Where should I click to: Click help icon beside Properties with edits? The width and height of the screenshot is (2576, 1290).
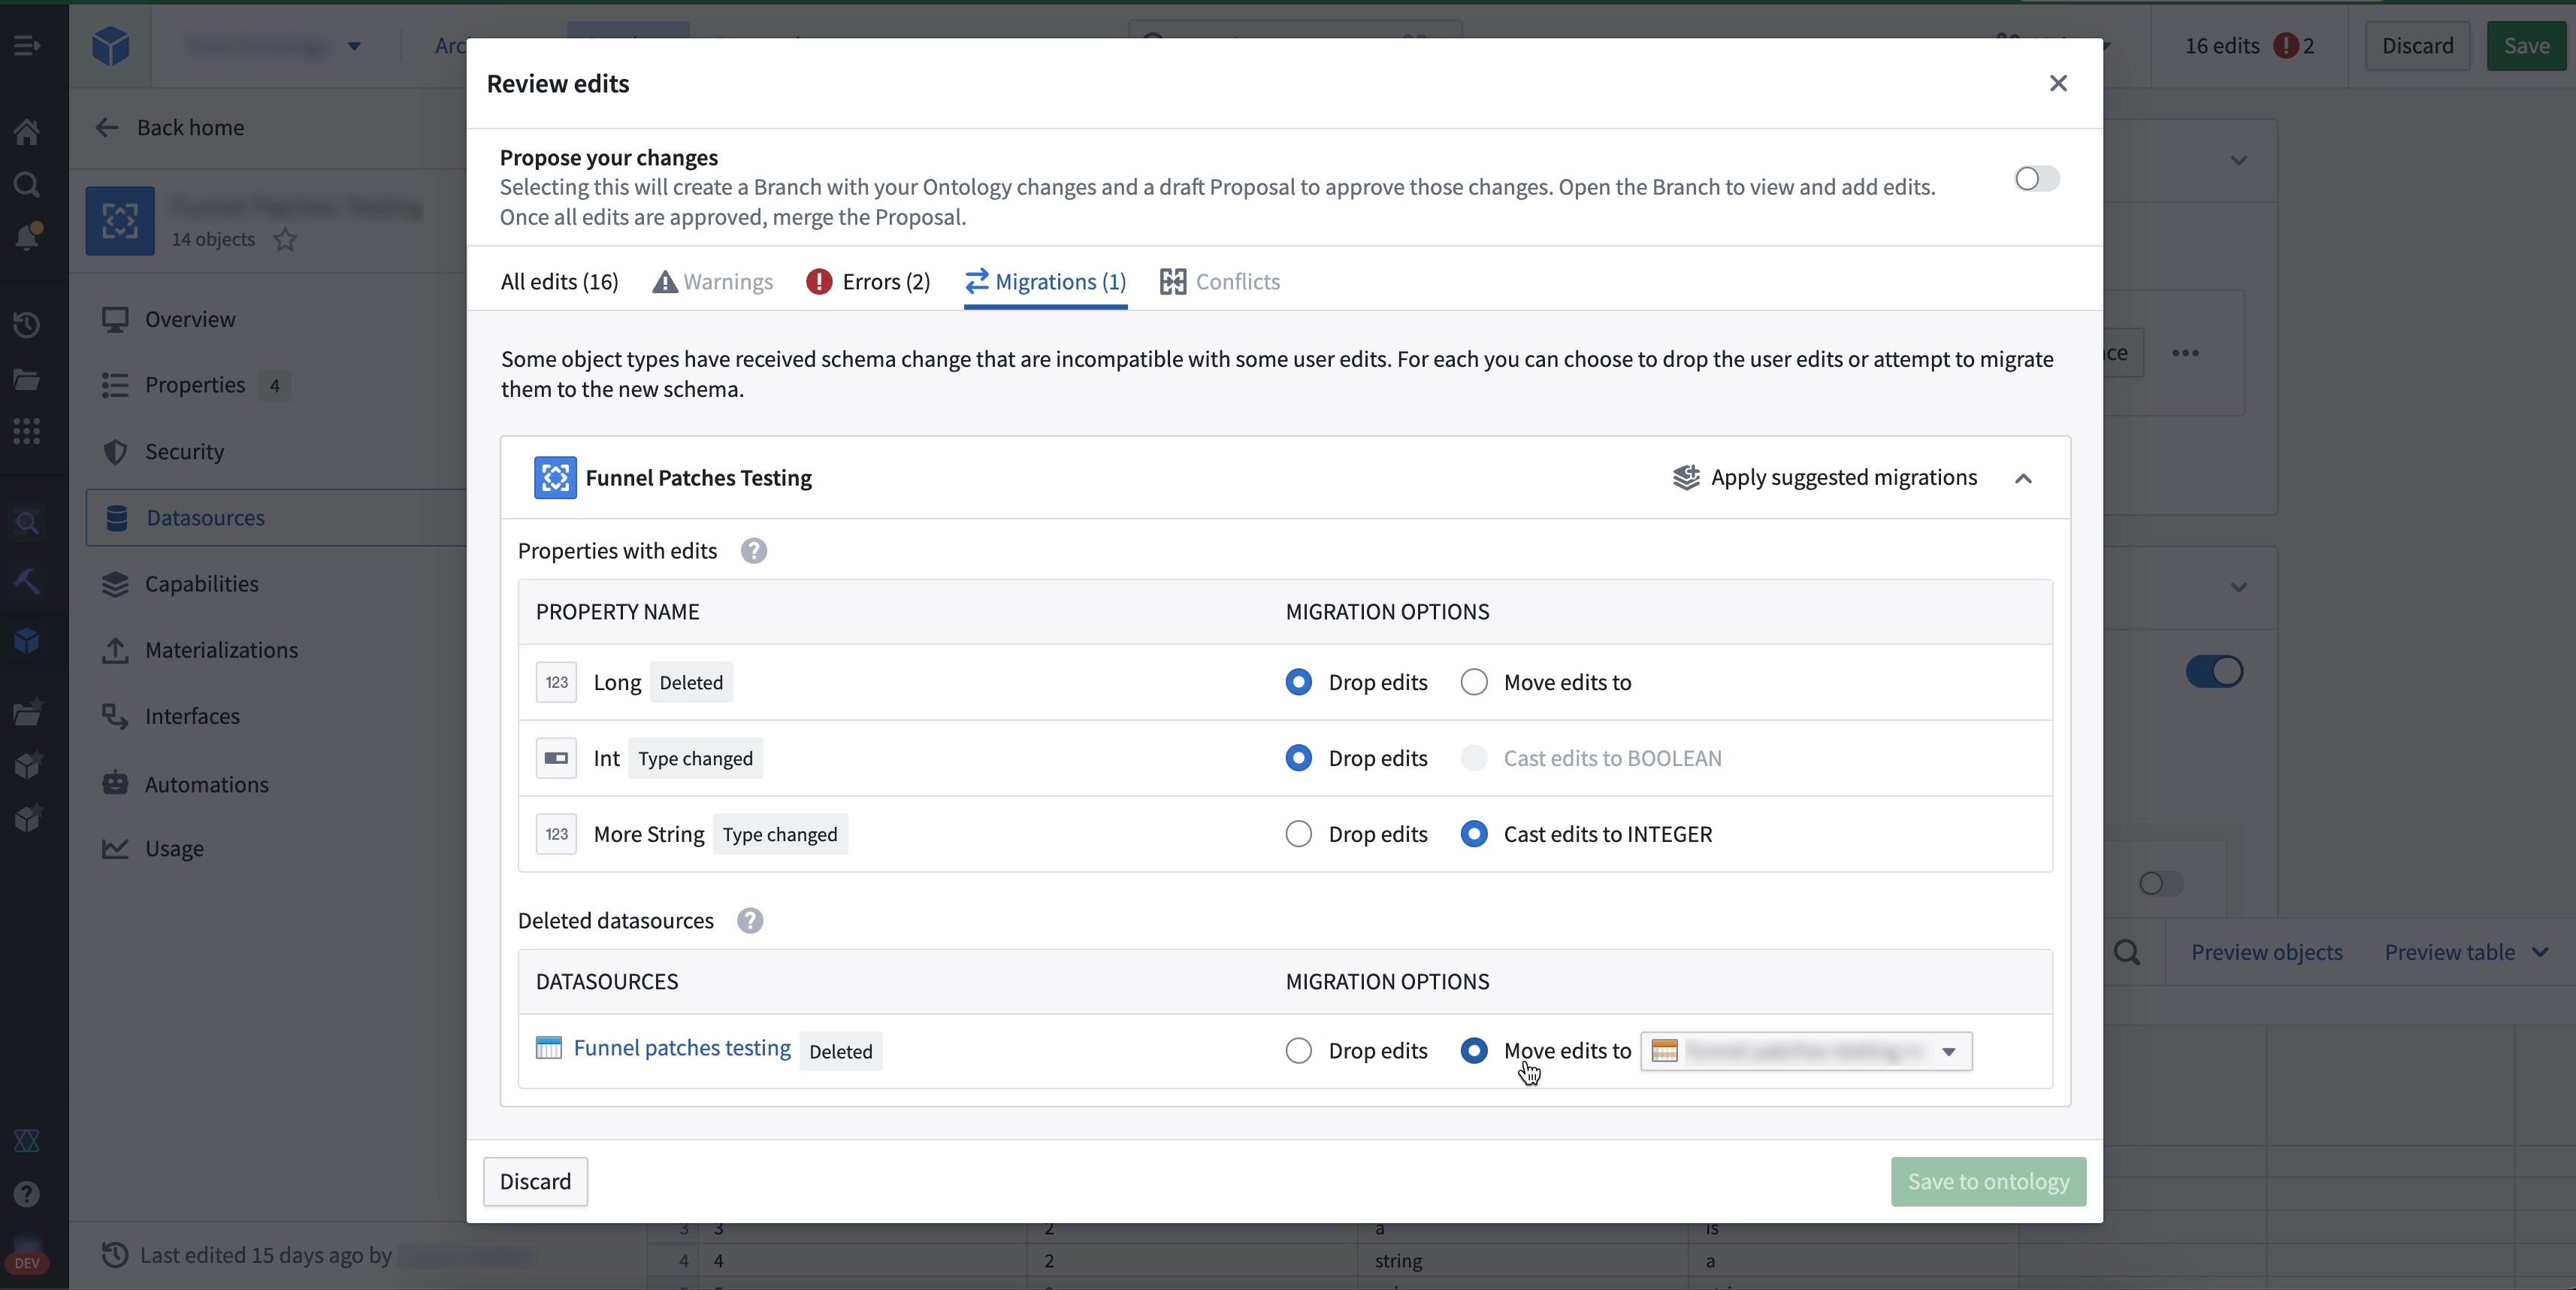click(x=754, y=551)
